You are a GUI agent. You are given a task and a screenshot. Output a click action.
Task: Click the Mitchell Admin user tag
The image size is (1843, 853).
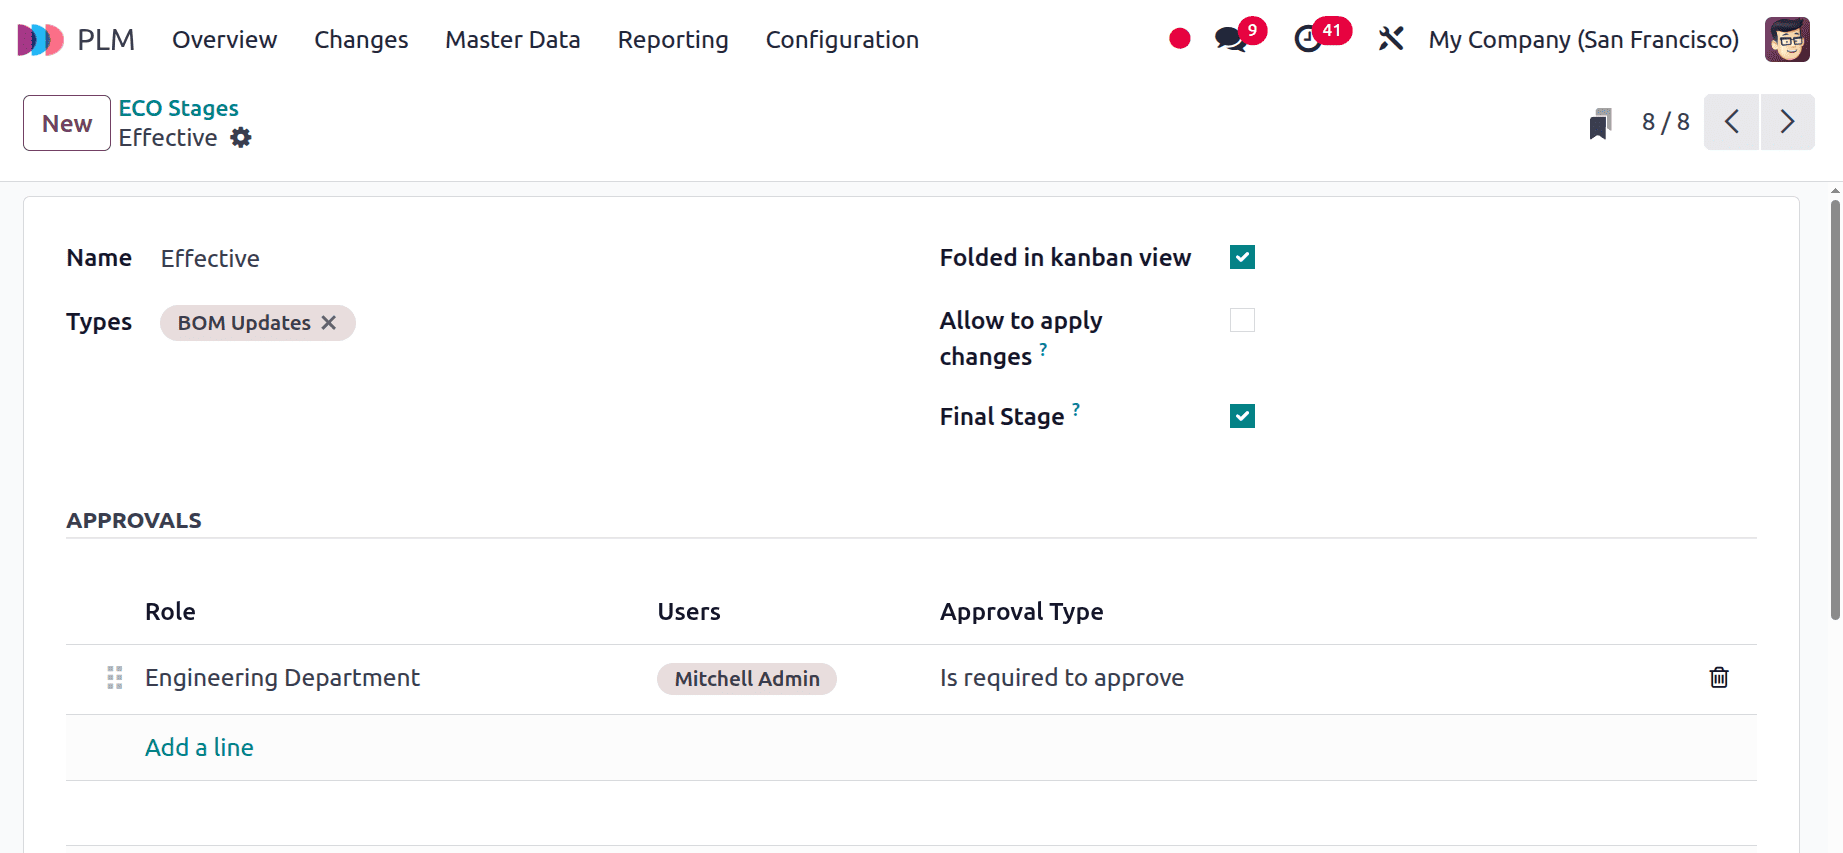coord(747,679)
